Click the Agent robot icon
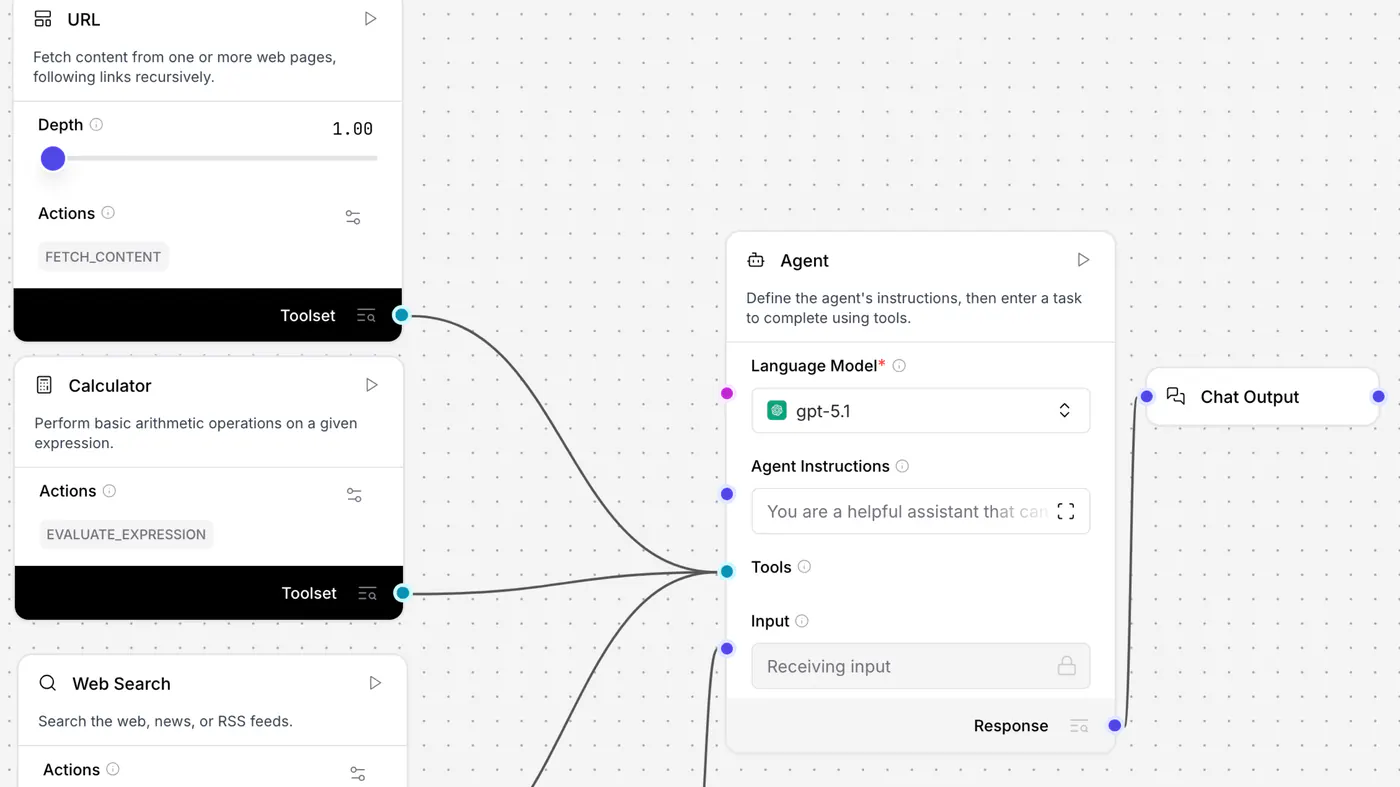Viewport: 1400px width, 787px height. pyautogui.click(x=756, y=260)
